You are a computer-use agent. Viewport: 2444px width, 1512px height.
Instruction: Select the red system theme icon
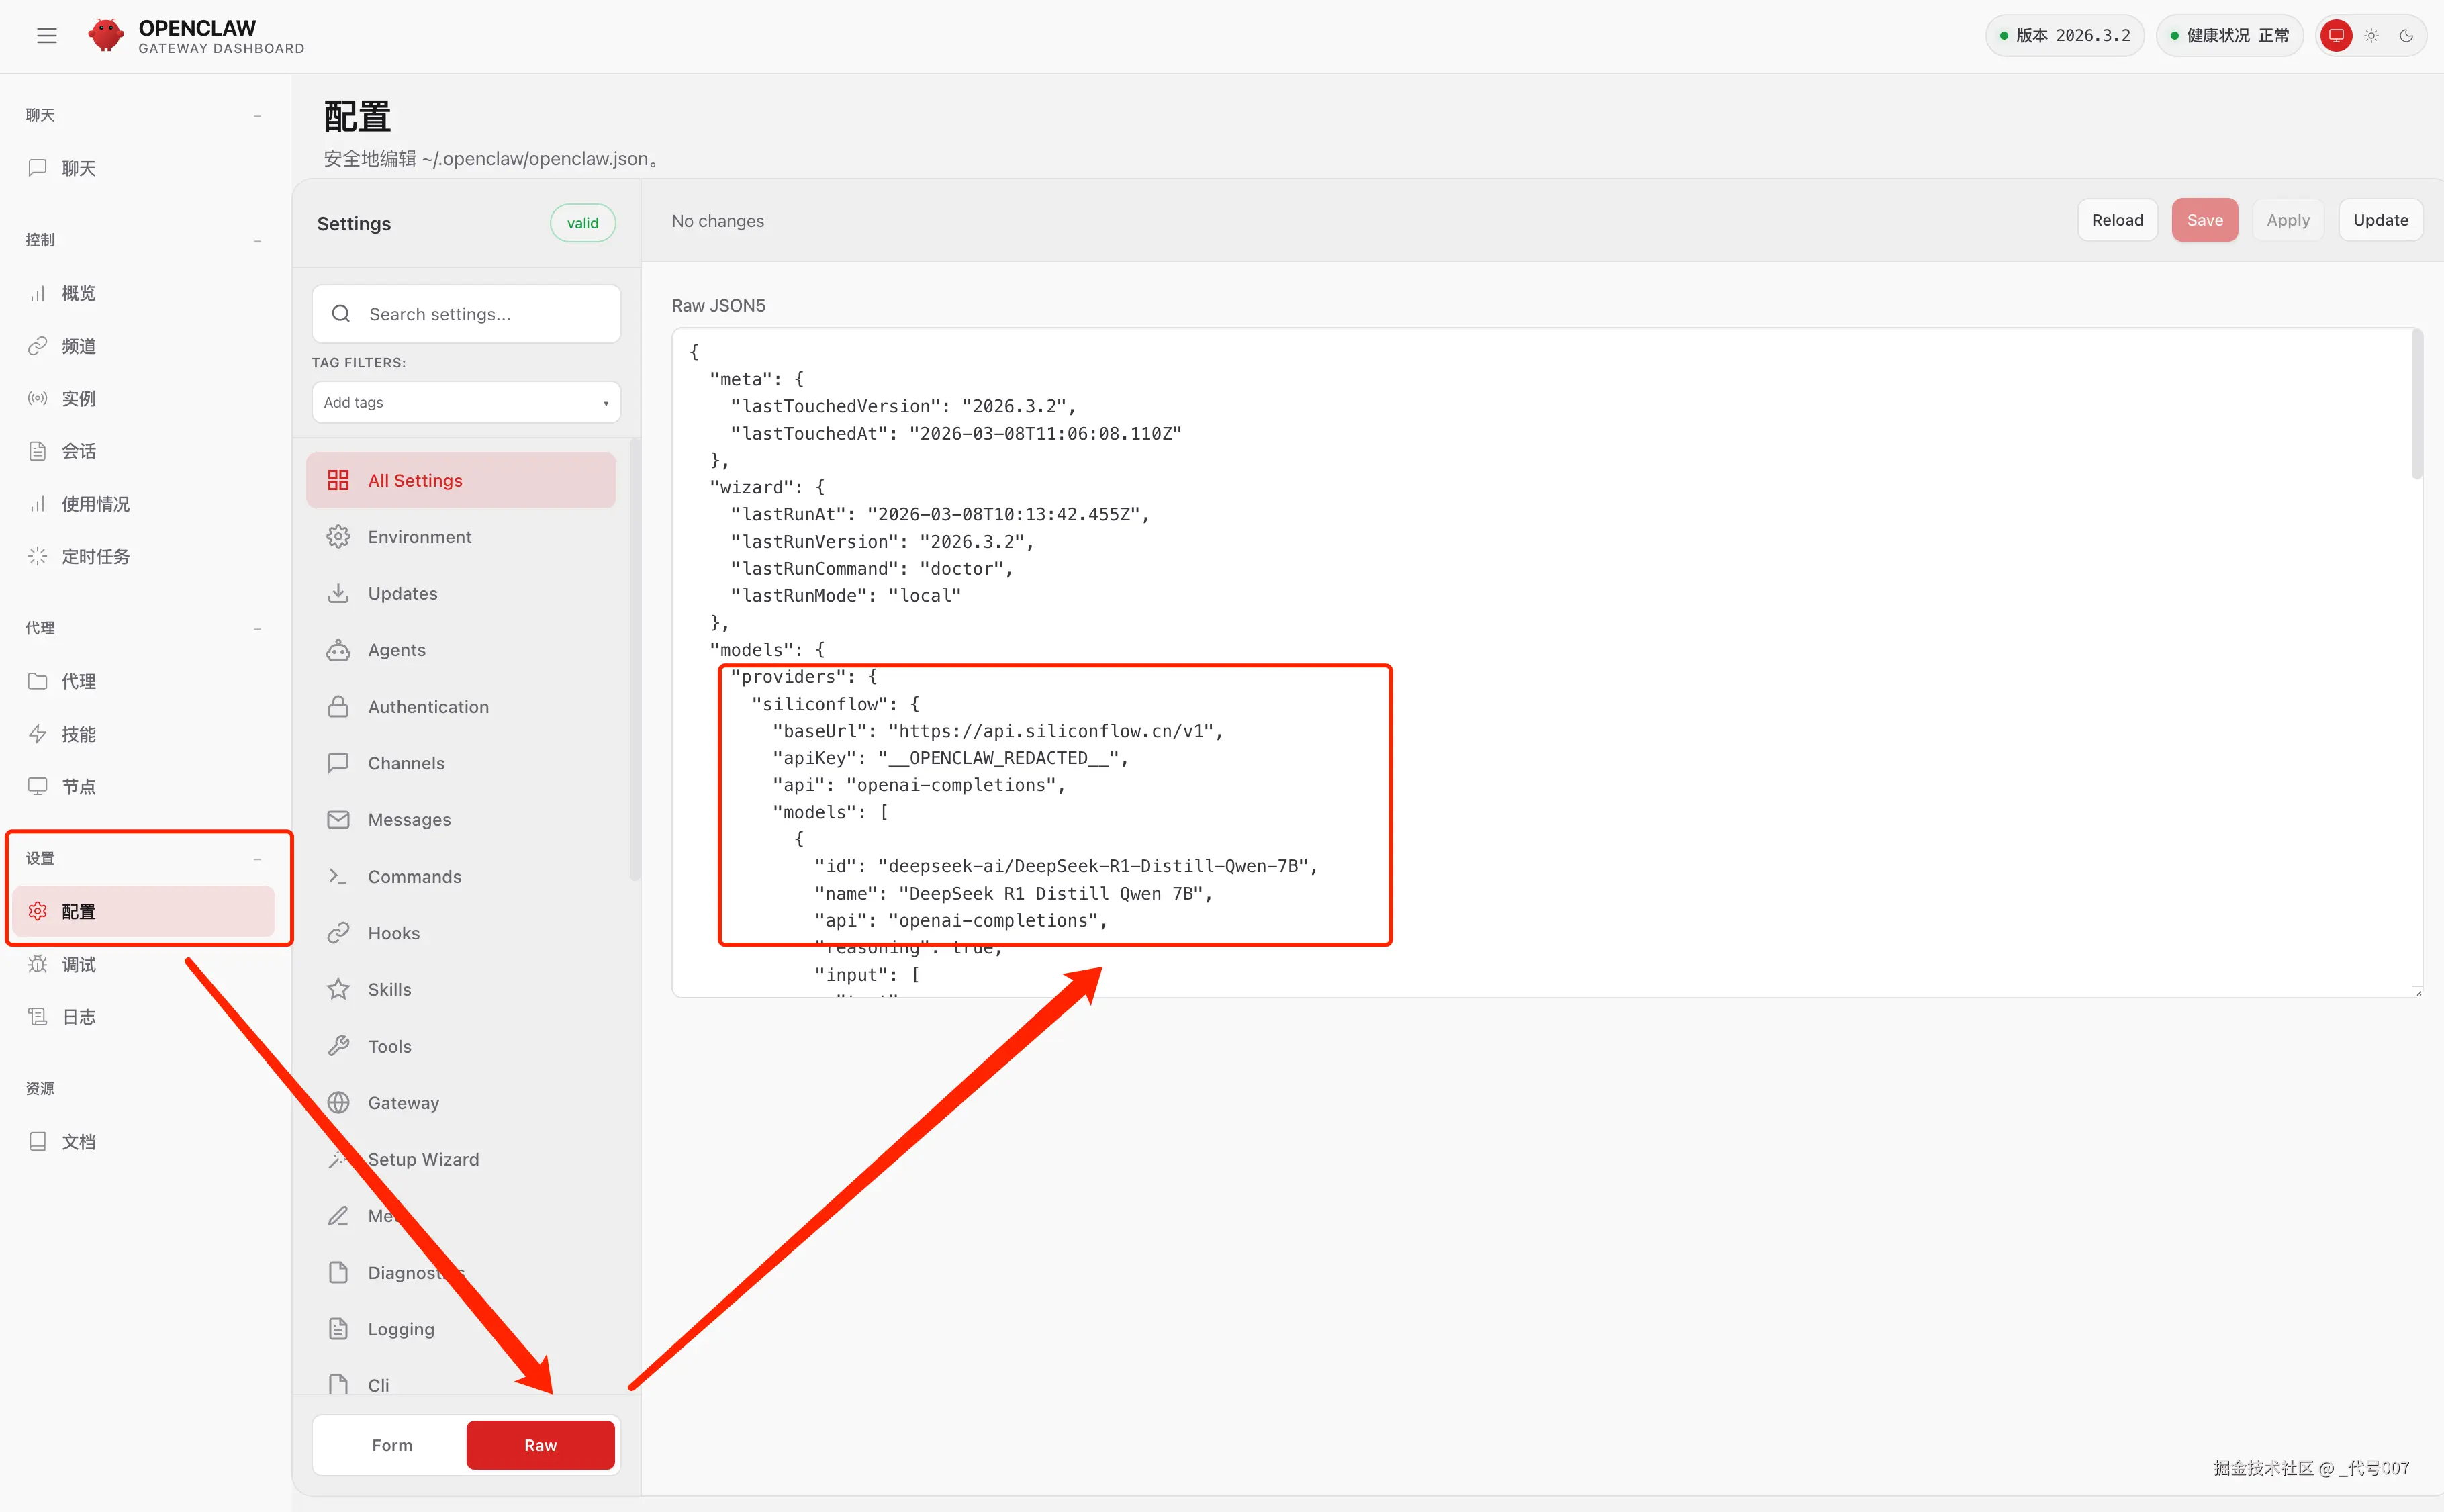[2336, 36]
